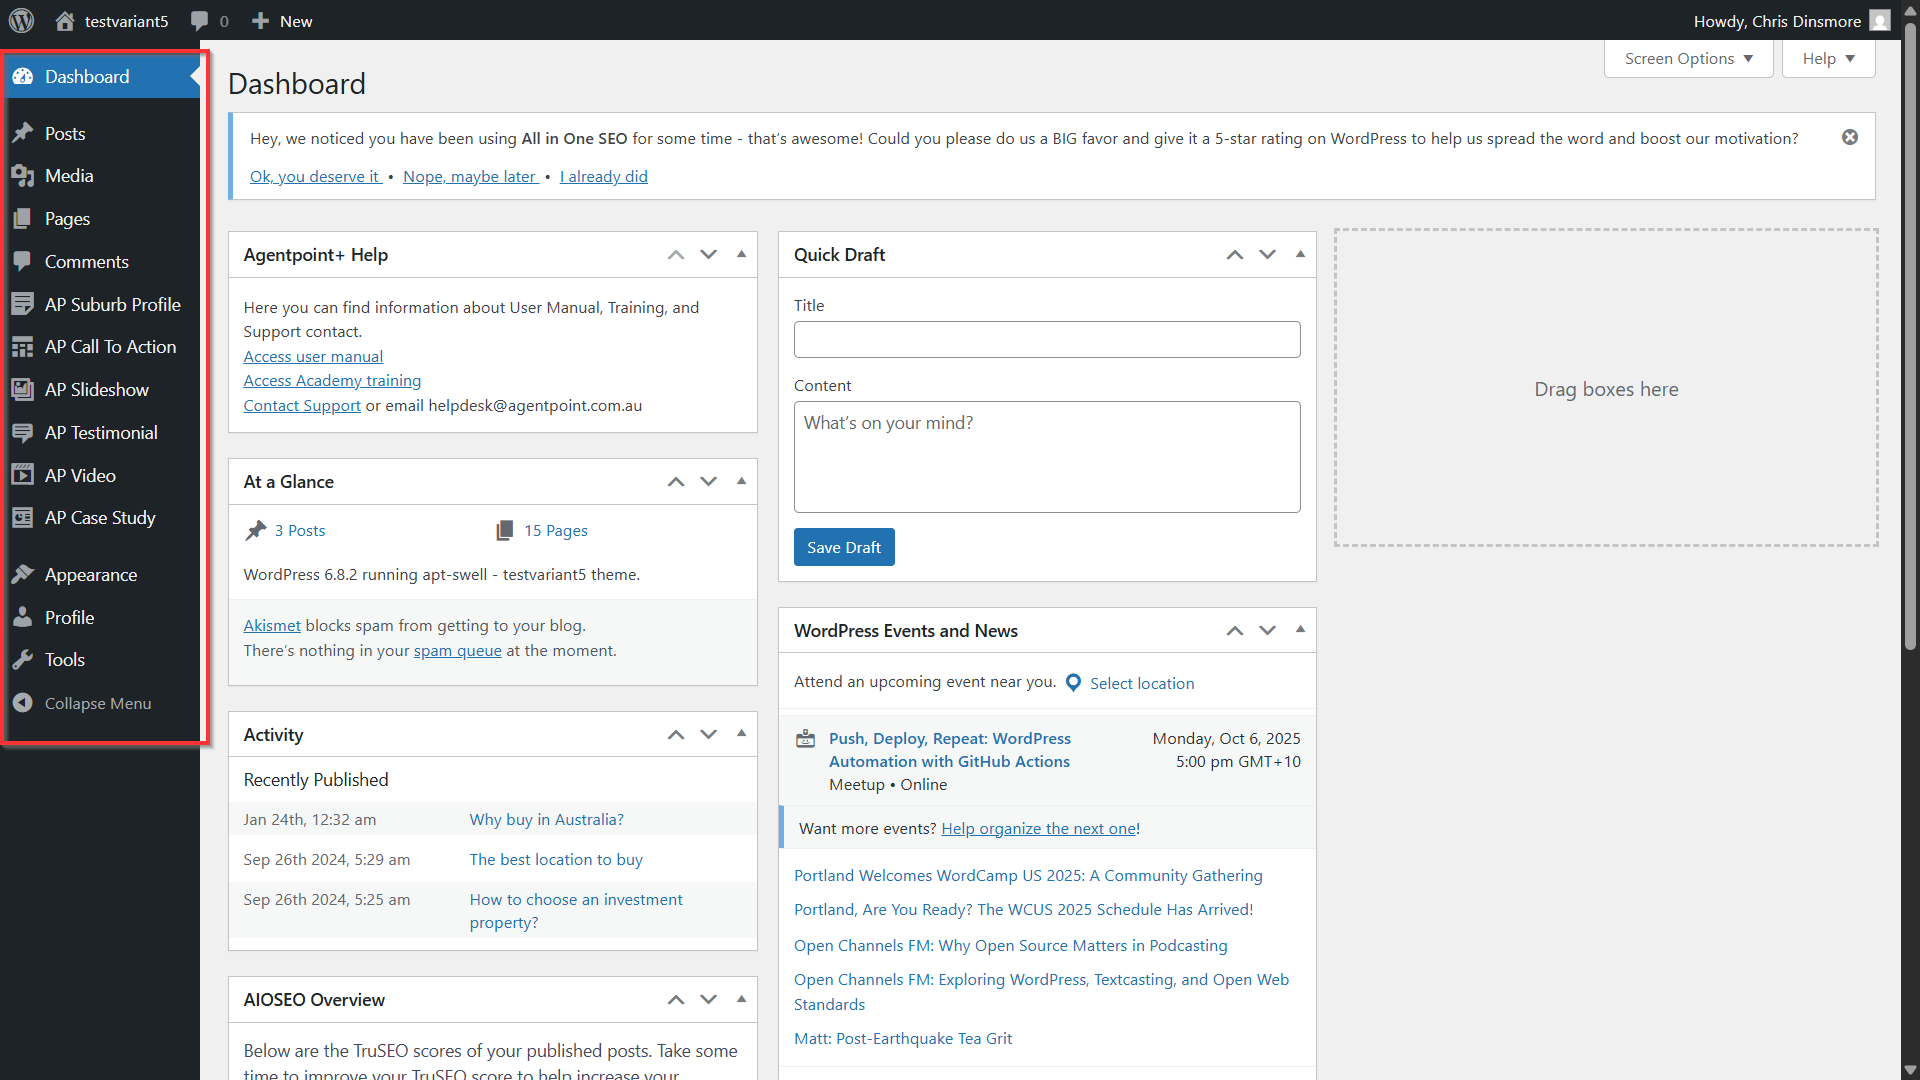
Task: Open the Appearance menu item
Action: pos(100,574)
